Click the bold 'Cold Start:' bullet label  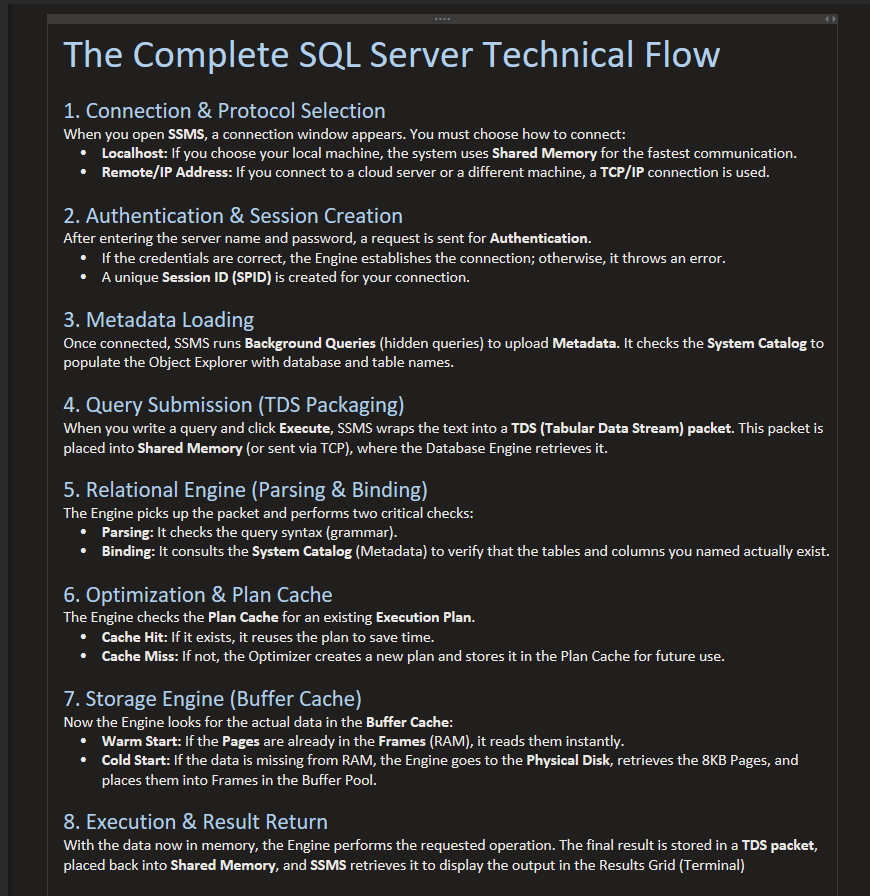135,761
